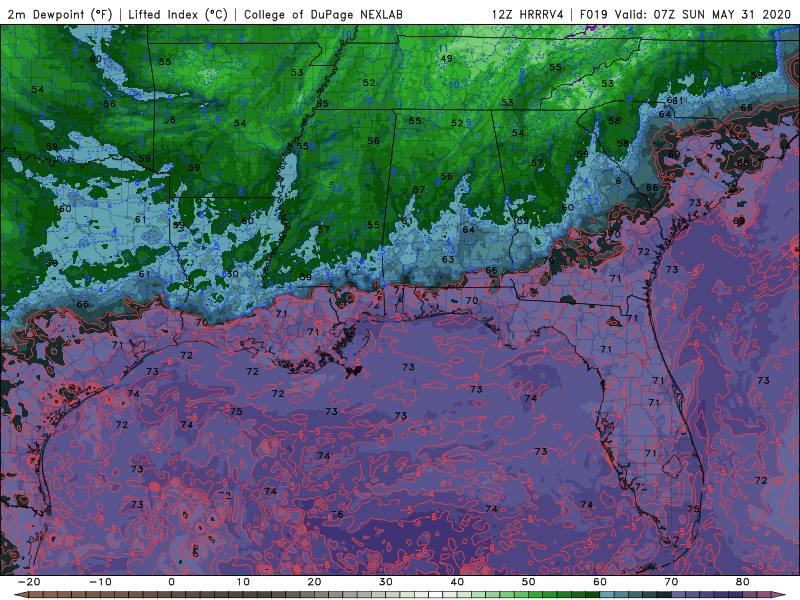Click the '70' label on the color scale
Viewport: 800px width, 600px height.
pyautogui.click(x=671, y=582)
